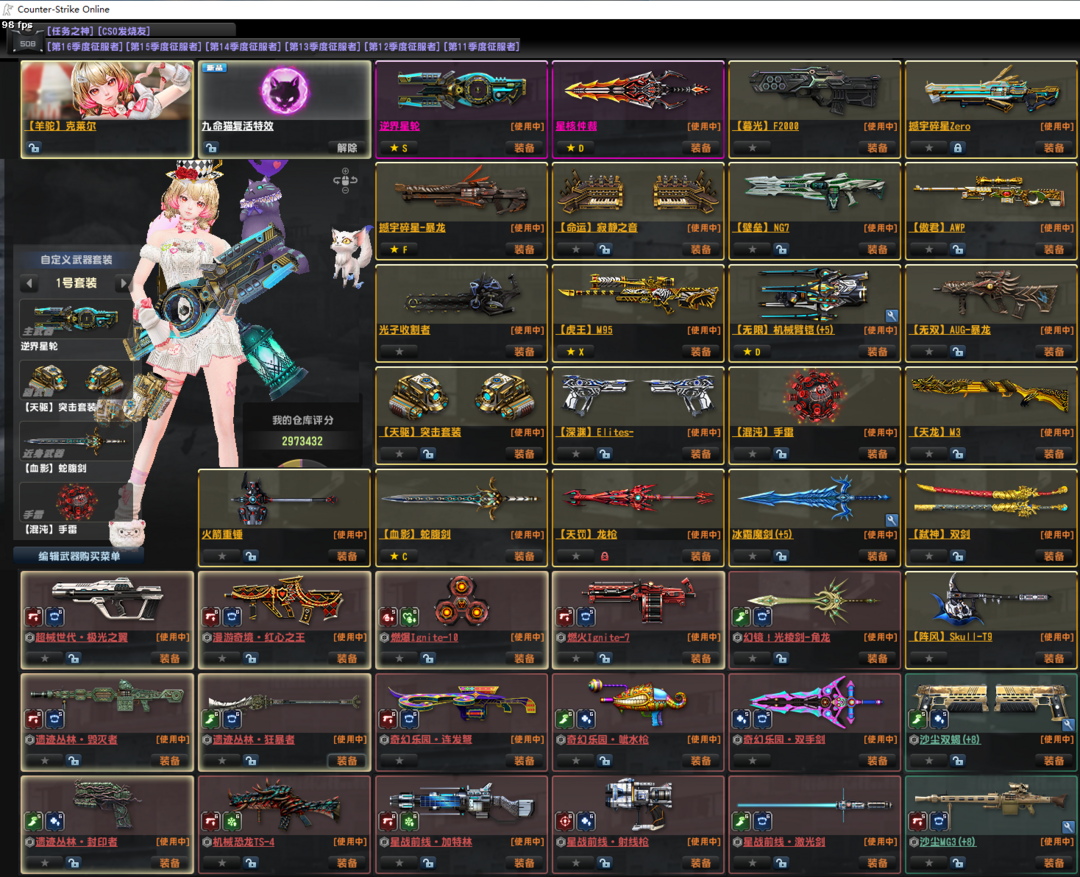The height and width of the screenshot is (877, 1080).
Task: Select primary weapon slot 逆界星轮 in custom set
Action: (76, 319)
